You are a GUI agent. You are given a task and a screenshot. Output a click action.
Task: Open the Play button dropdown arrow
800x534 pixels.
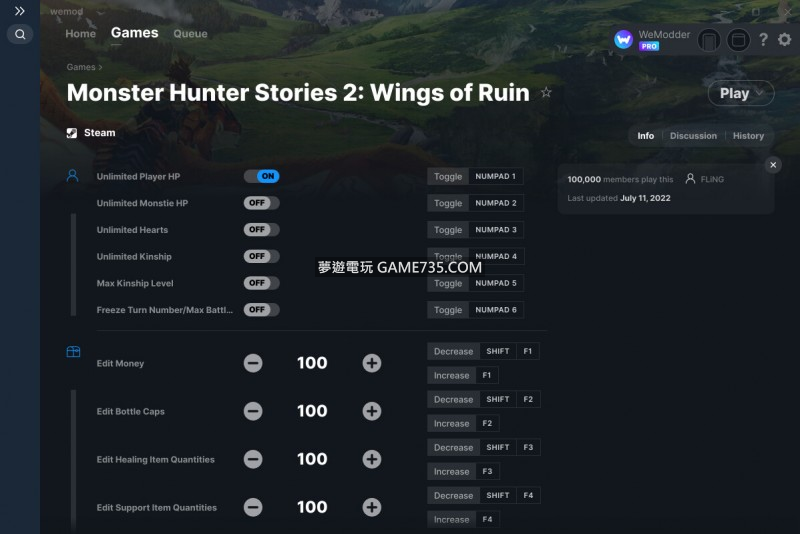(760, 93)
